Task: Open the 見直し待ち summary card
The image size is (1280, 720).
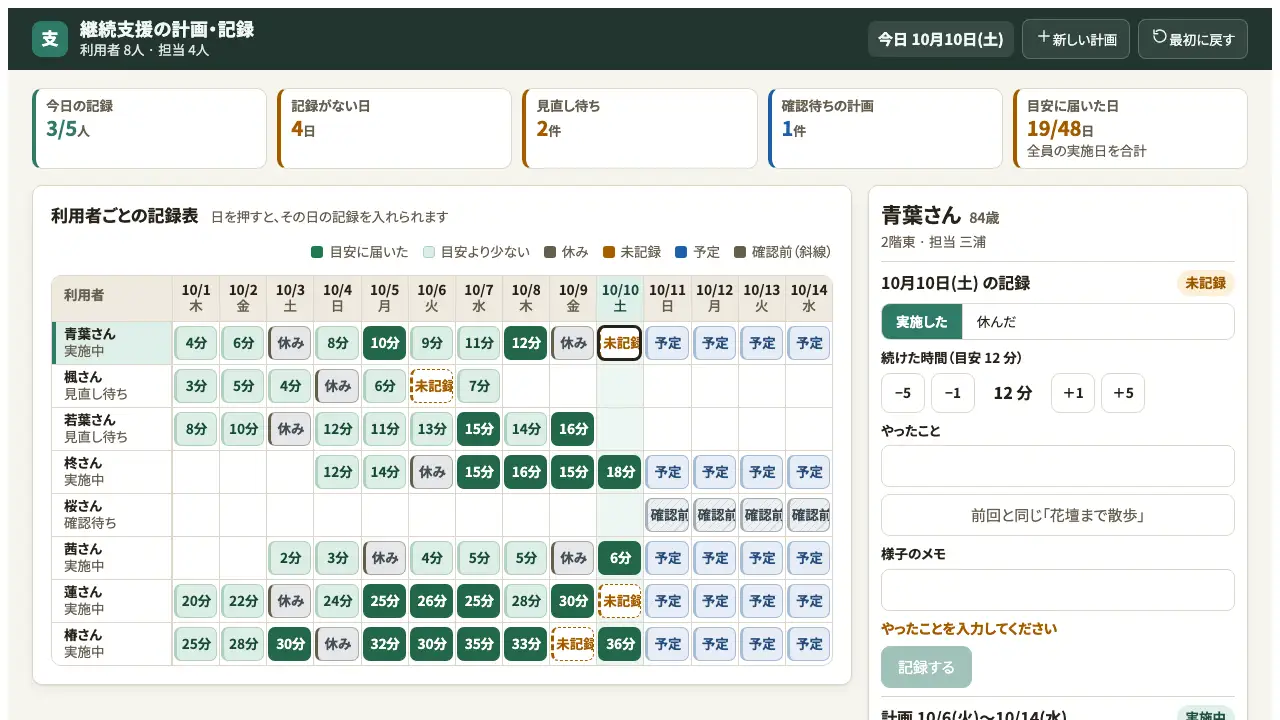Action: tap(640, 128)
